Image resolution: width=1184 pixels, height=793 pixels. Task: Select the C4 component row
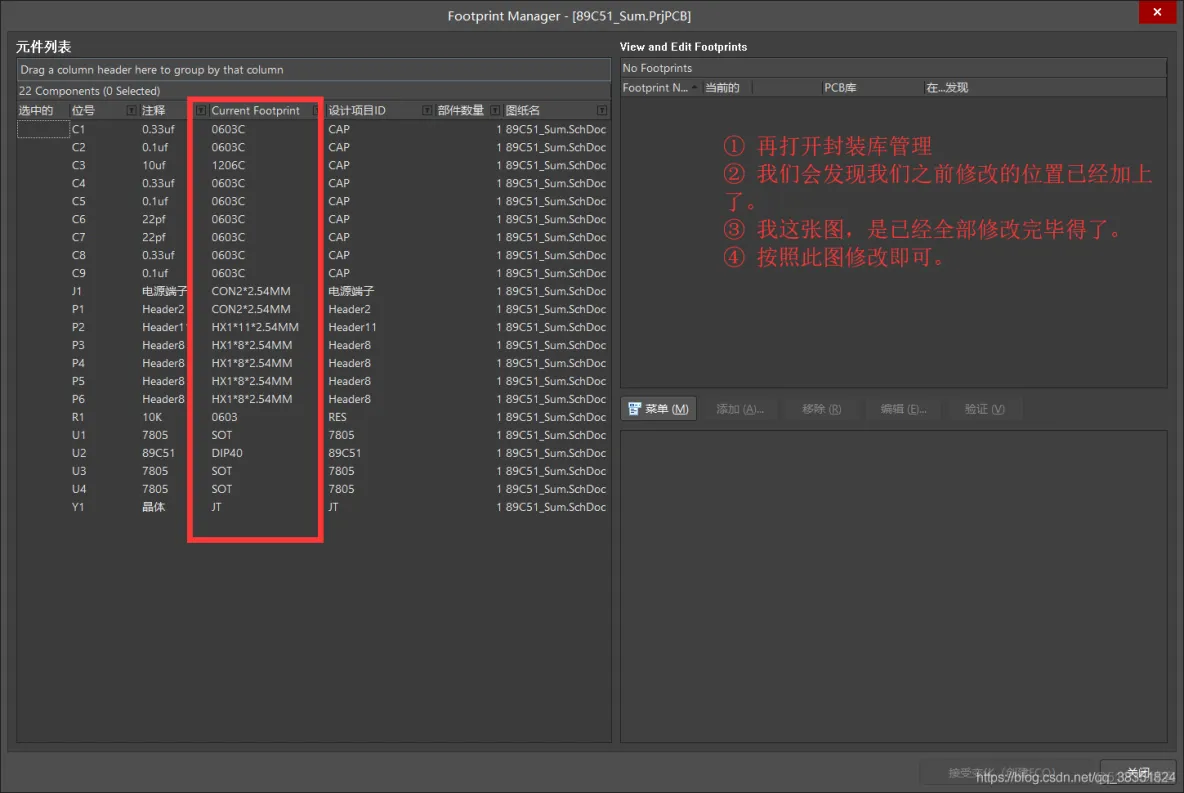coord(313,184)
